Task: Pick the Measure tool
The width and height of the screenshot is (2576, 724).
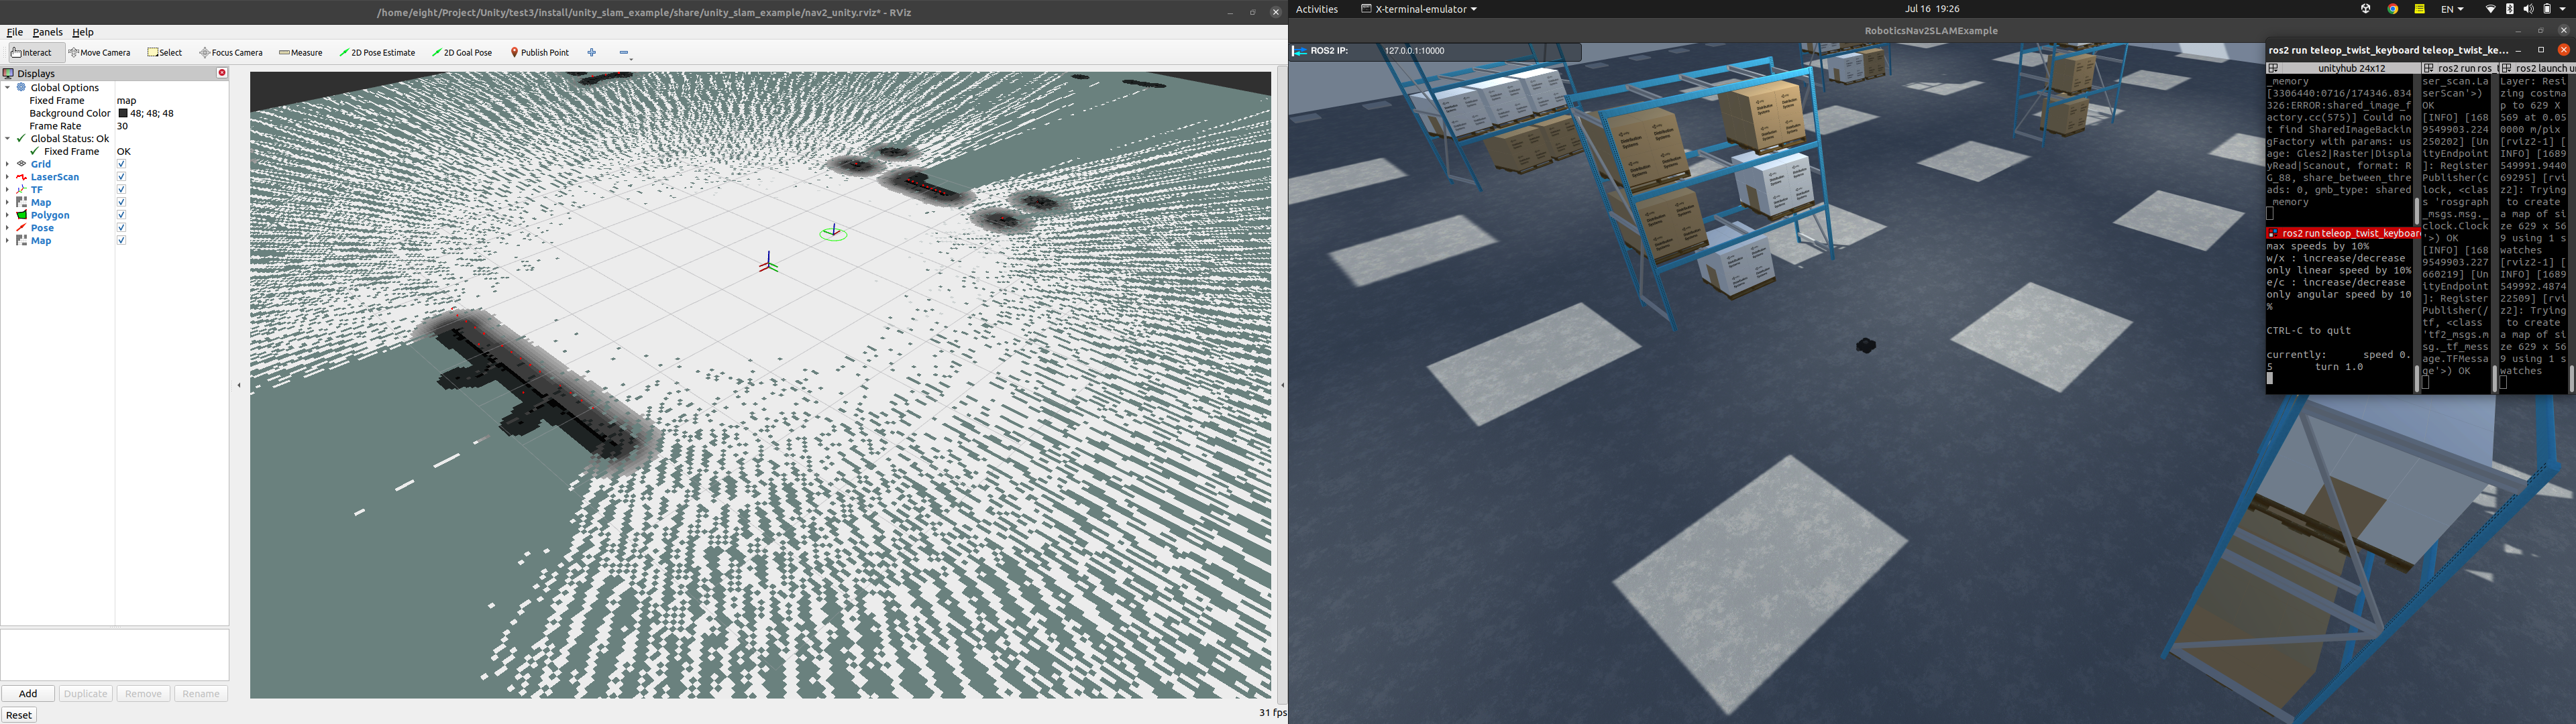Action: point(301,53)
